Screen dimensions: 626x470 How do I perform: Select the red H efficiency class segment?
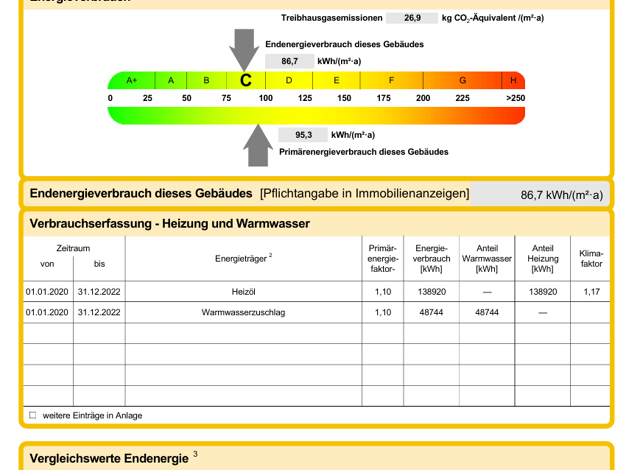(513, 80)
